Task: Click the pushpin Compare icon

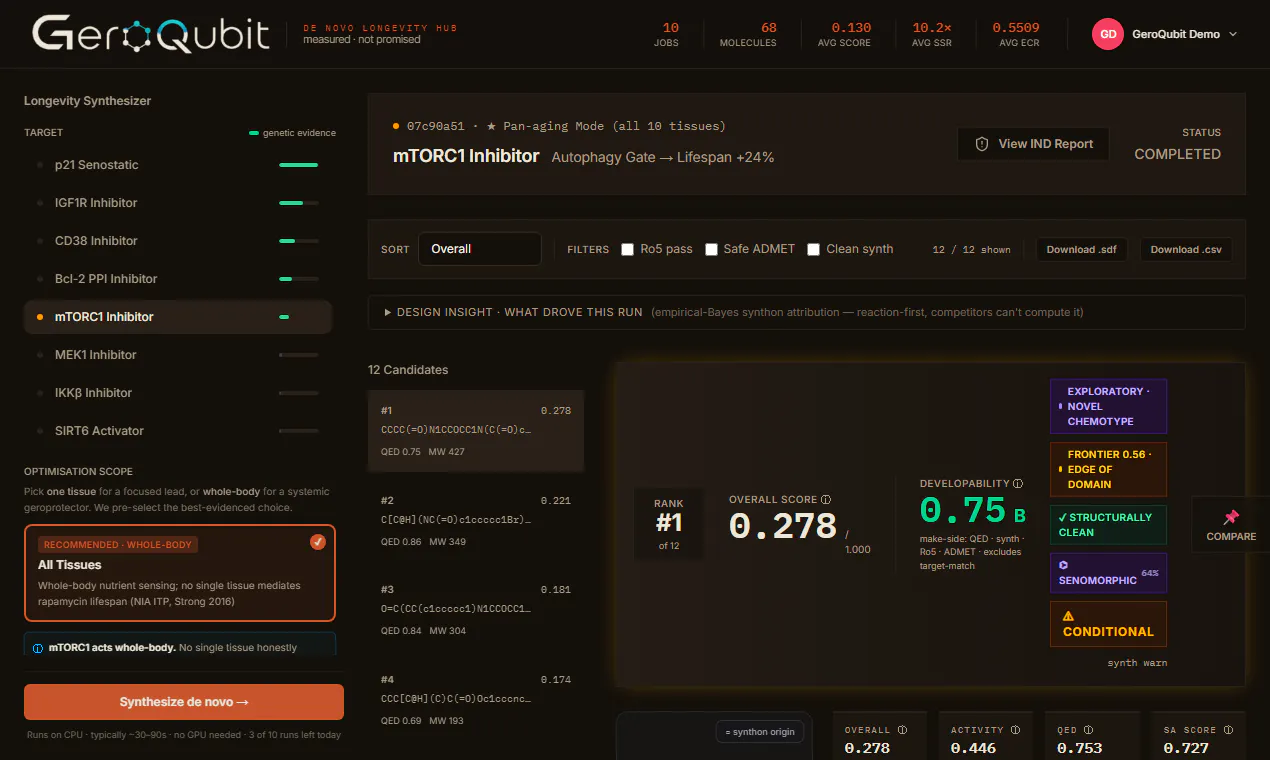Action: point(1231,517)
